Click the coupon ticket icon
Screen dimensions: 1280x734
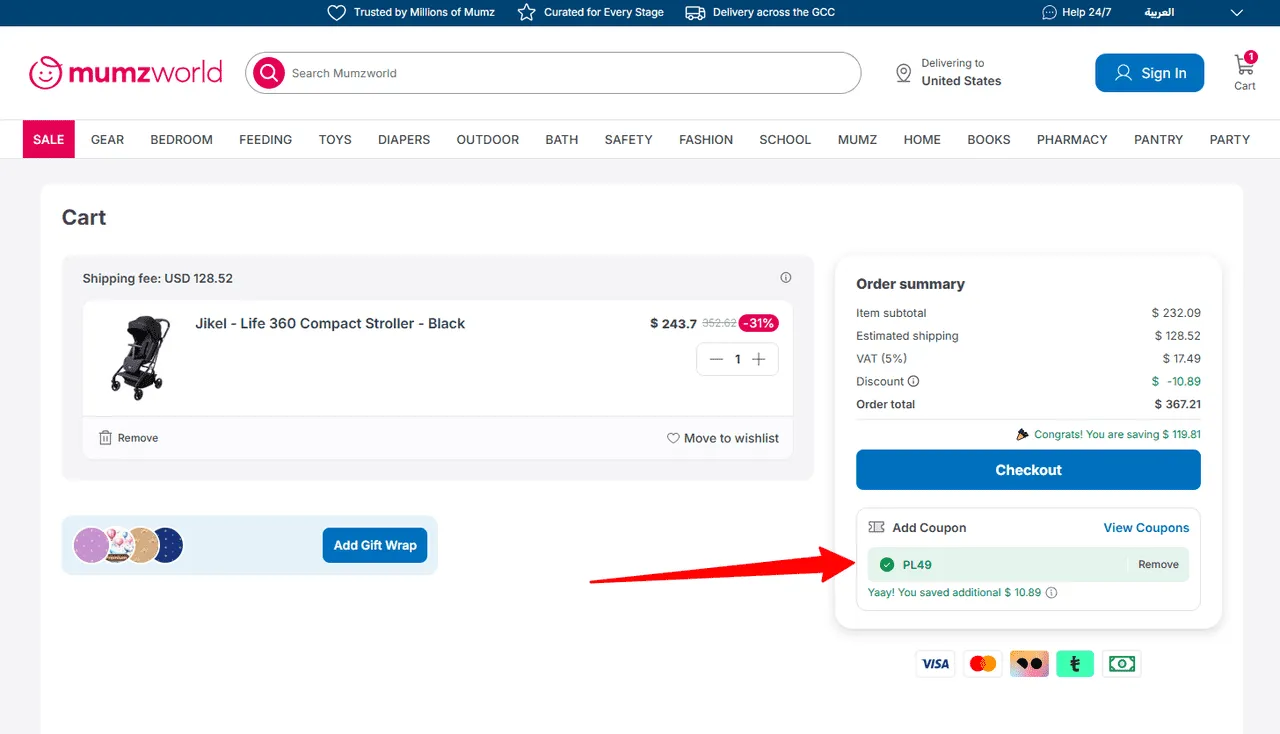pyautogui.click(x=877, y=527)
